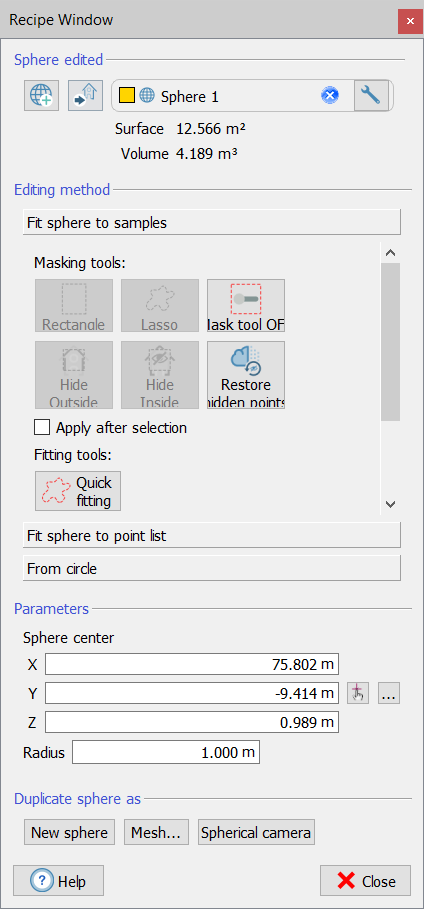Click the import selection house-arrow icon

click(85, 96)
